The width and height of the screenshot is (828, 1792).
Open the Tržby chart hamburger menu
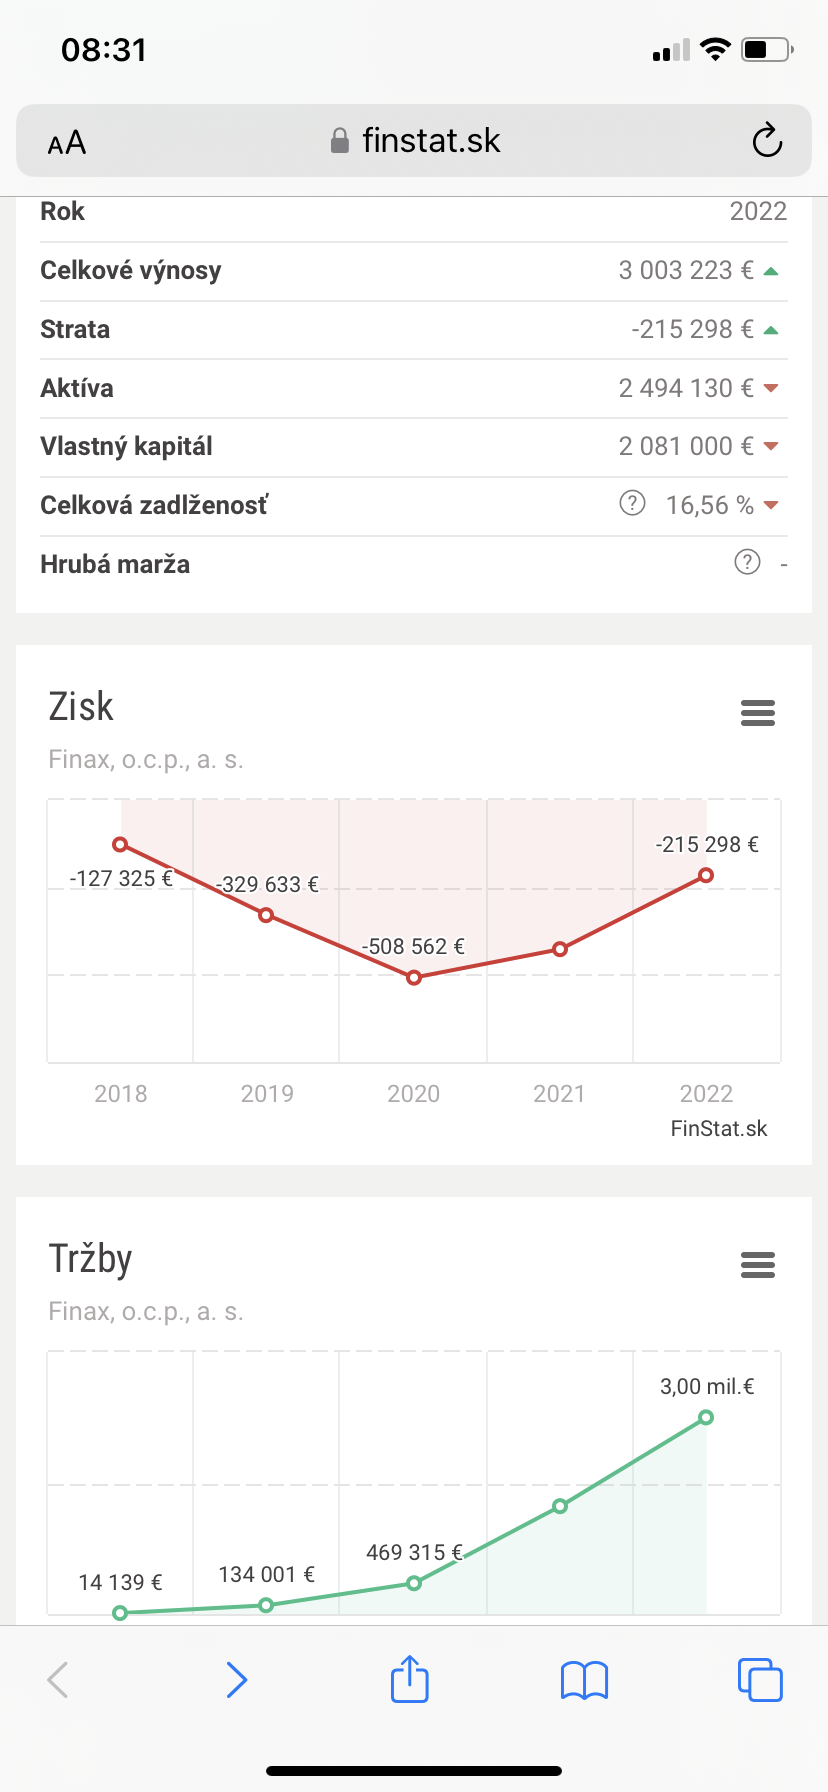(758, 1265)
